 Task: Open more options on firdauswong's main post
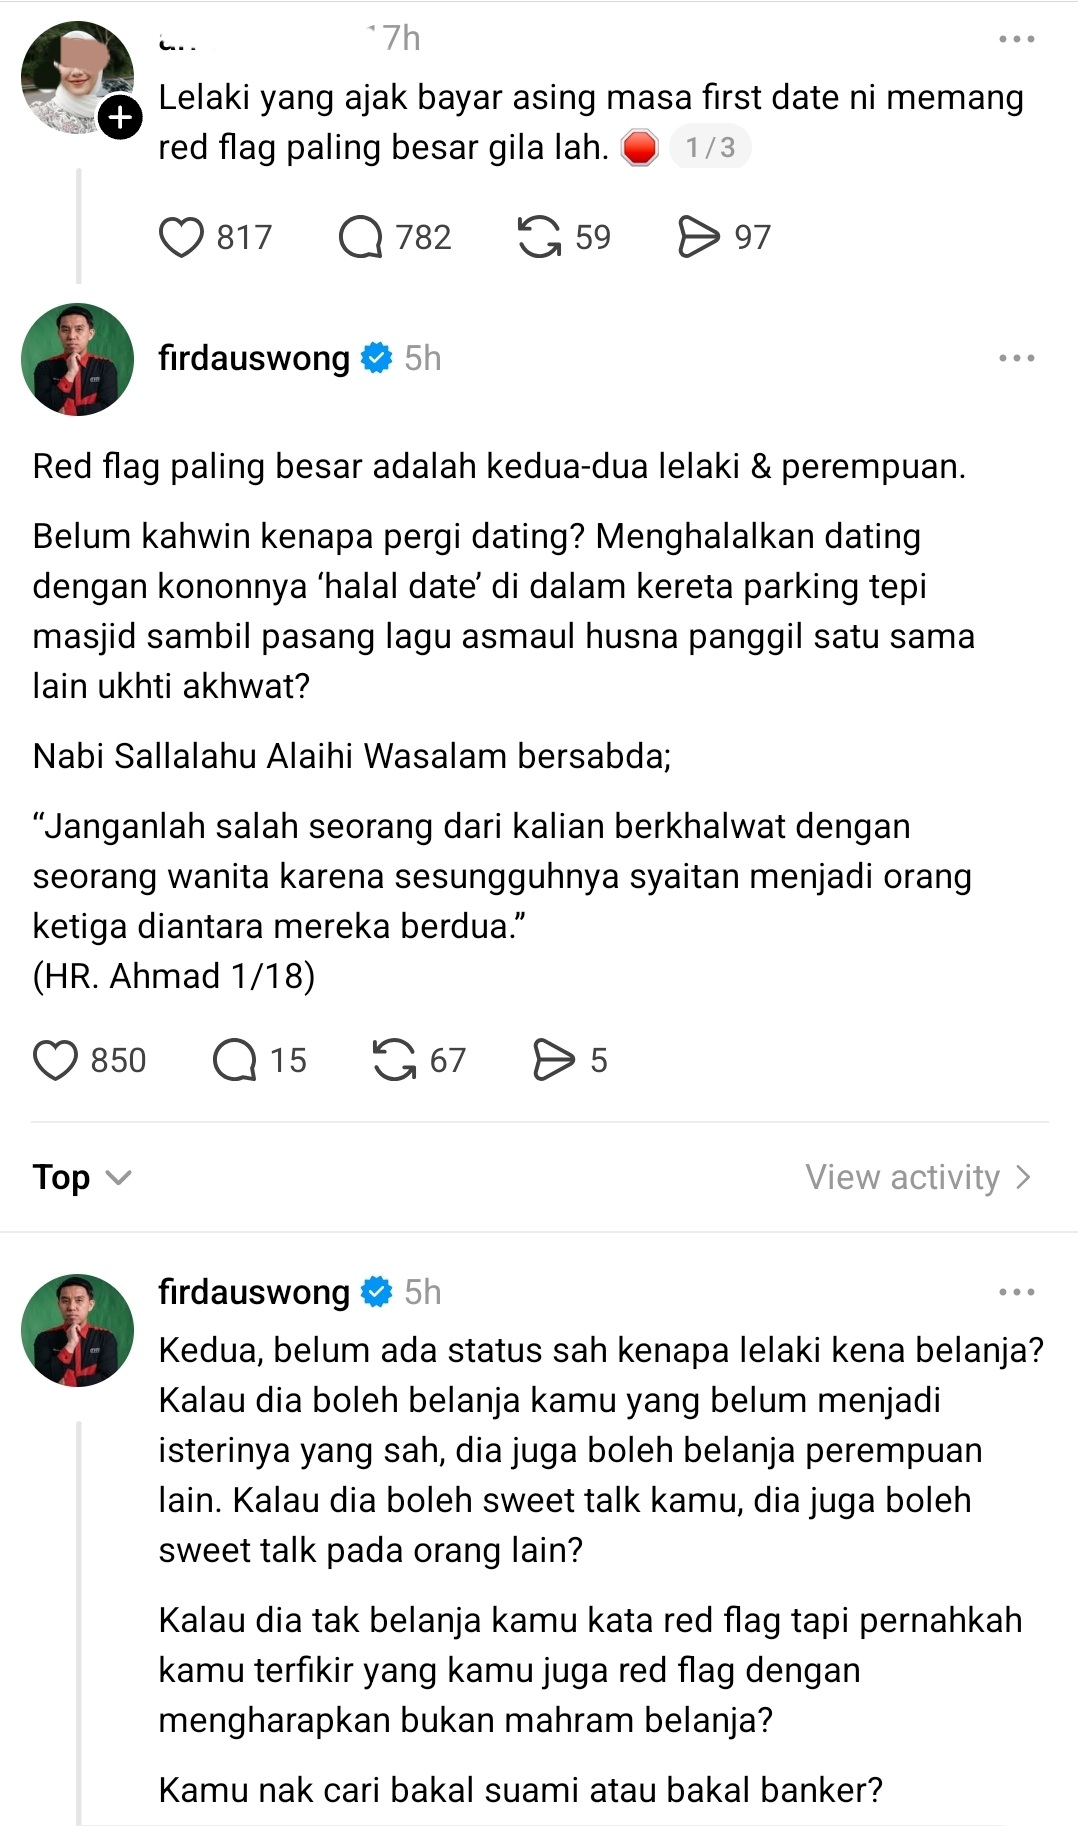[x=1016, y=358]
